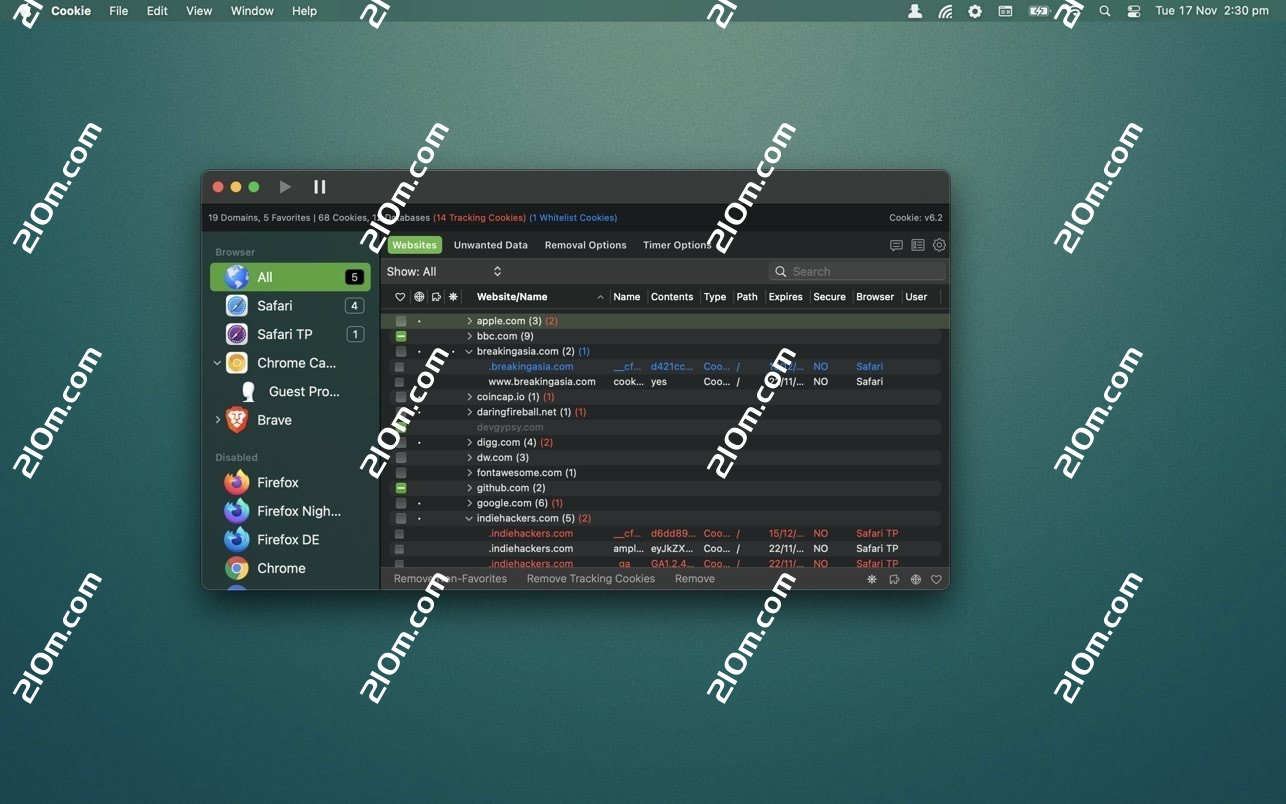Check the www.breakingasia.com cookie checkbox
The width and height of the screenshot is (1286, 804).
click(399, 382)
